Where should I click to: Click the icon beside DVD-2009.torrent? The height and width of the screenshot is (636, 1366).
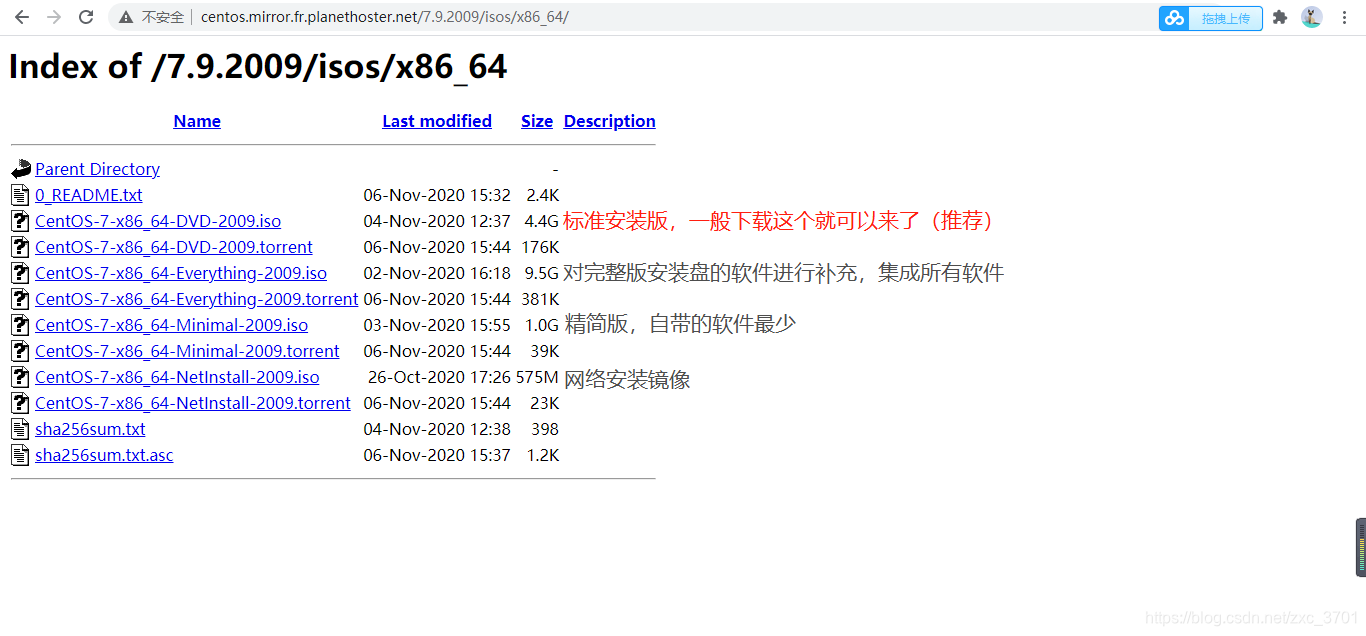(x=21, y=247)
